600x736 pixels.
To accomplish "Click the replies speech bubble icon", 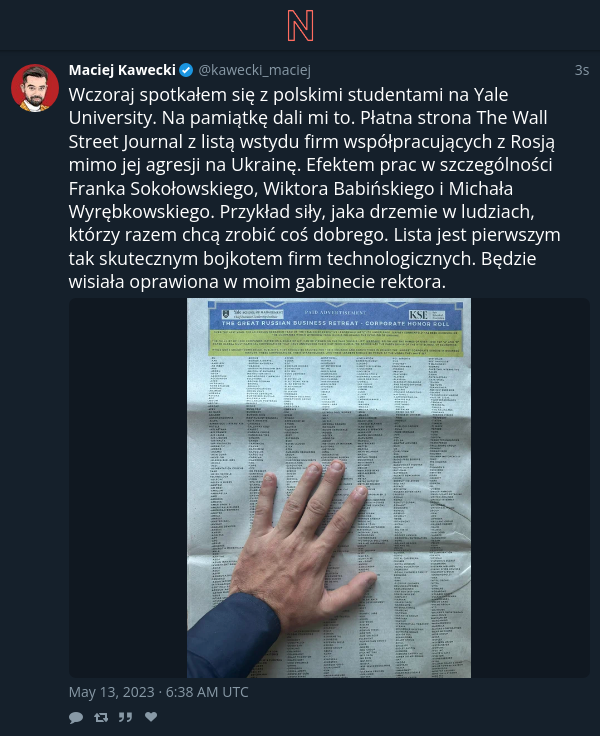I will coord(76,717).
